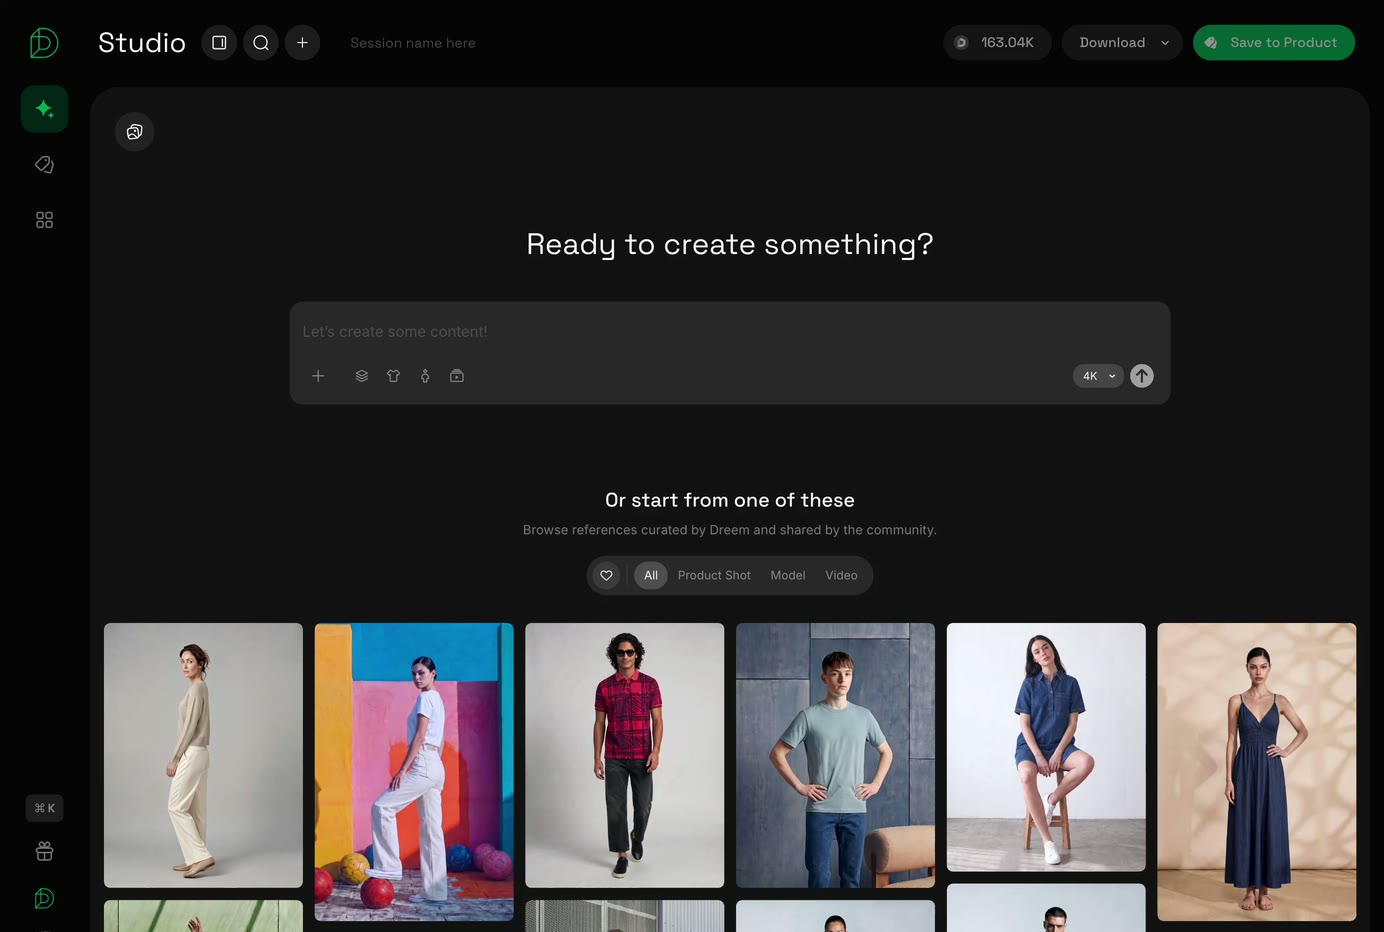Toggle the heart favorites filter
The image size is (1384, 932).
(x=606, y=575)
